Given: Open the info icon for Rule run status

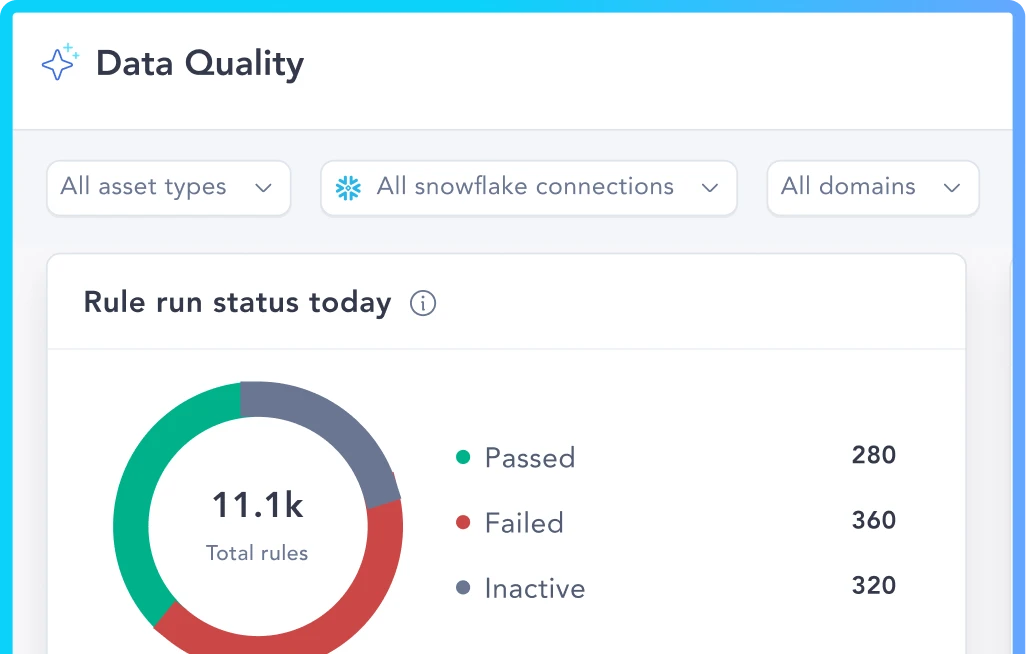Looking at the screenshot, I should (423, 303).
